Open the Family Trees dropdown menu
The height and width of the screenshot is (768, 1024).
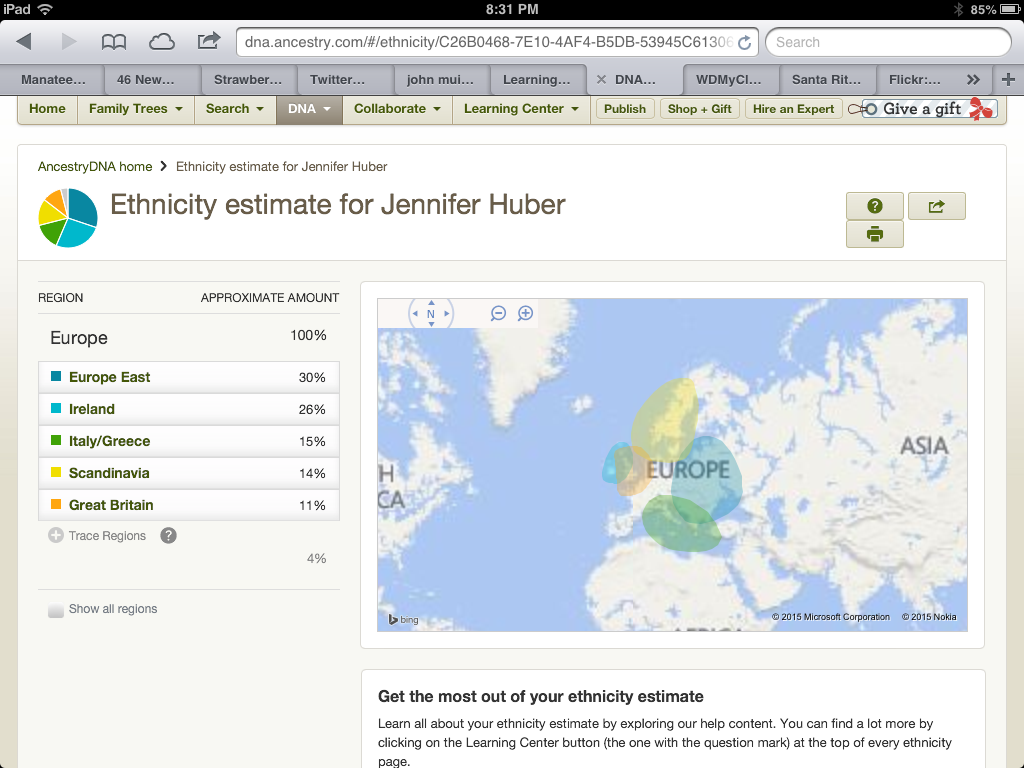pos(135,109)
